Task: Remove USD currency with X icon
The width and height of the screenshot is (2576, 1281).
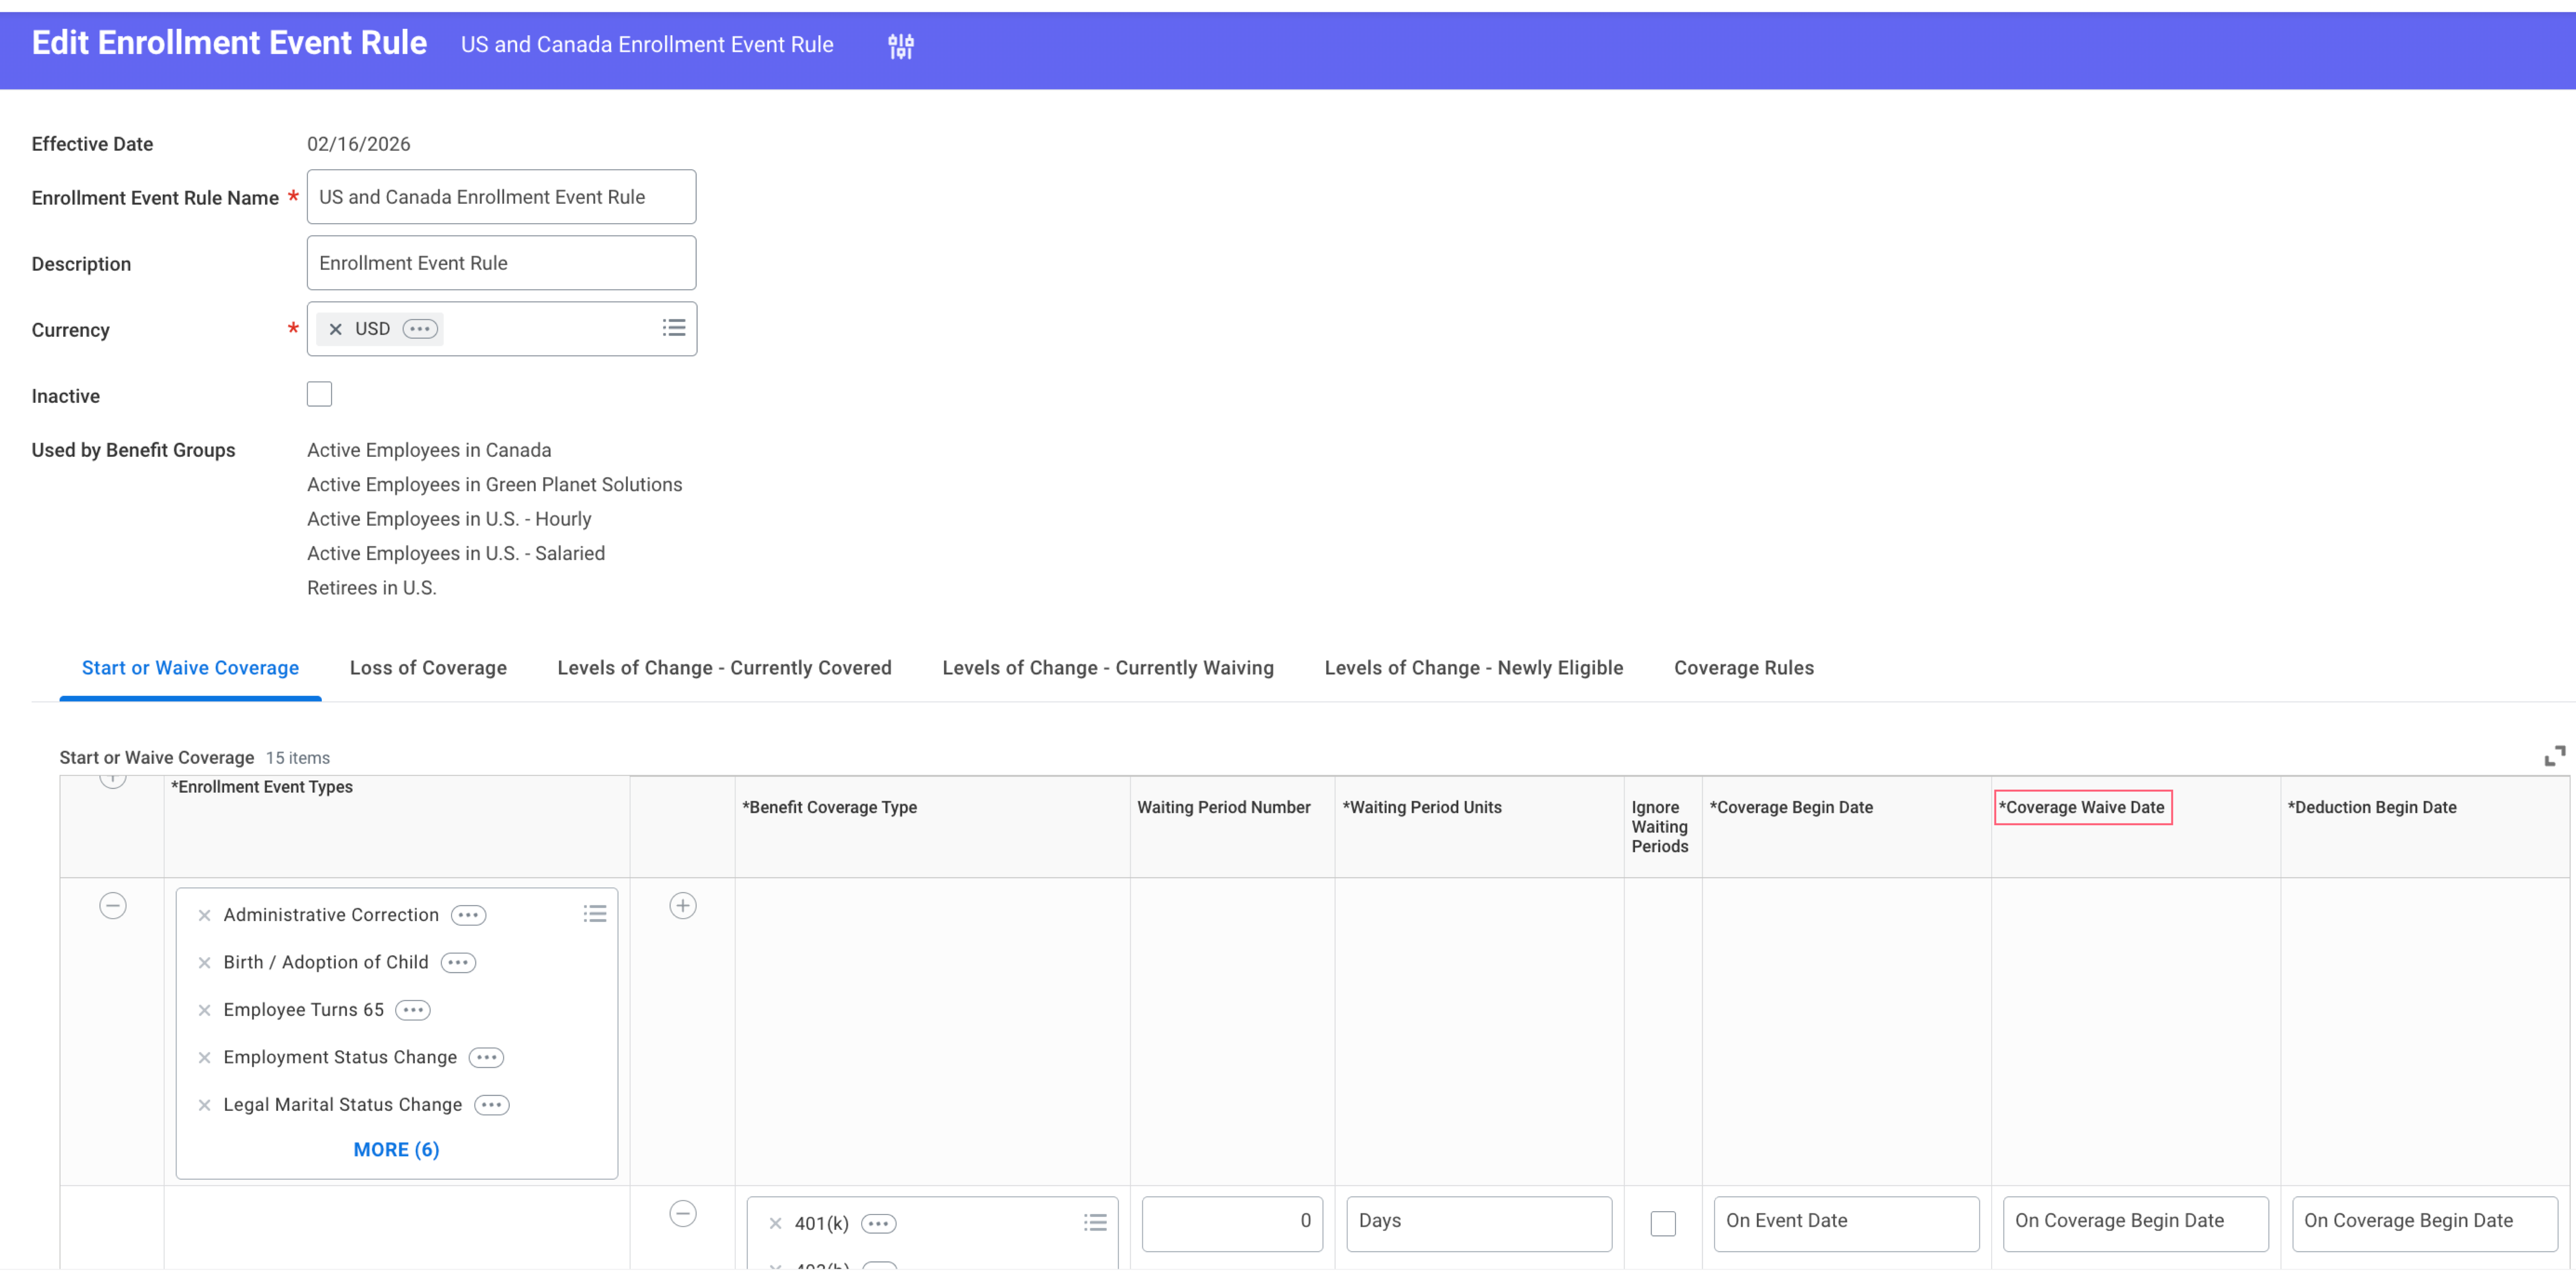Action: tap(336, 329)
